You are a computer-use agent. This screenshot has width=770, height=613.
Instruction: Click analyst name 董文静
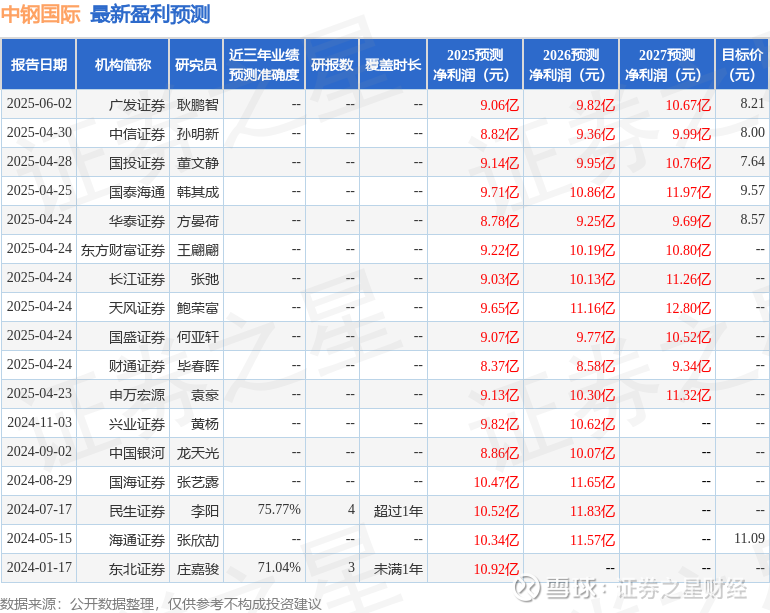coord(197,163)
